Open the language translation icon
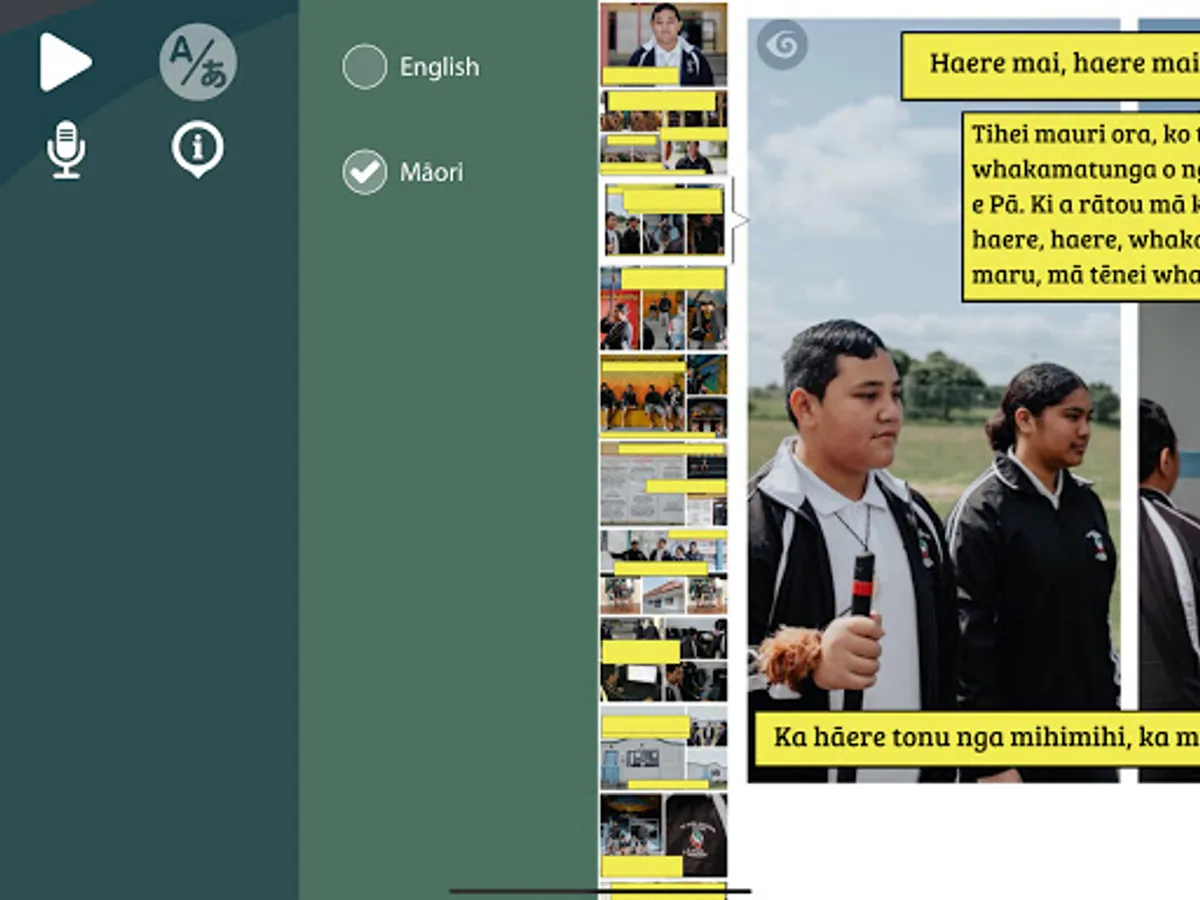The image size is (1200, 900). (x=198, y=62)
